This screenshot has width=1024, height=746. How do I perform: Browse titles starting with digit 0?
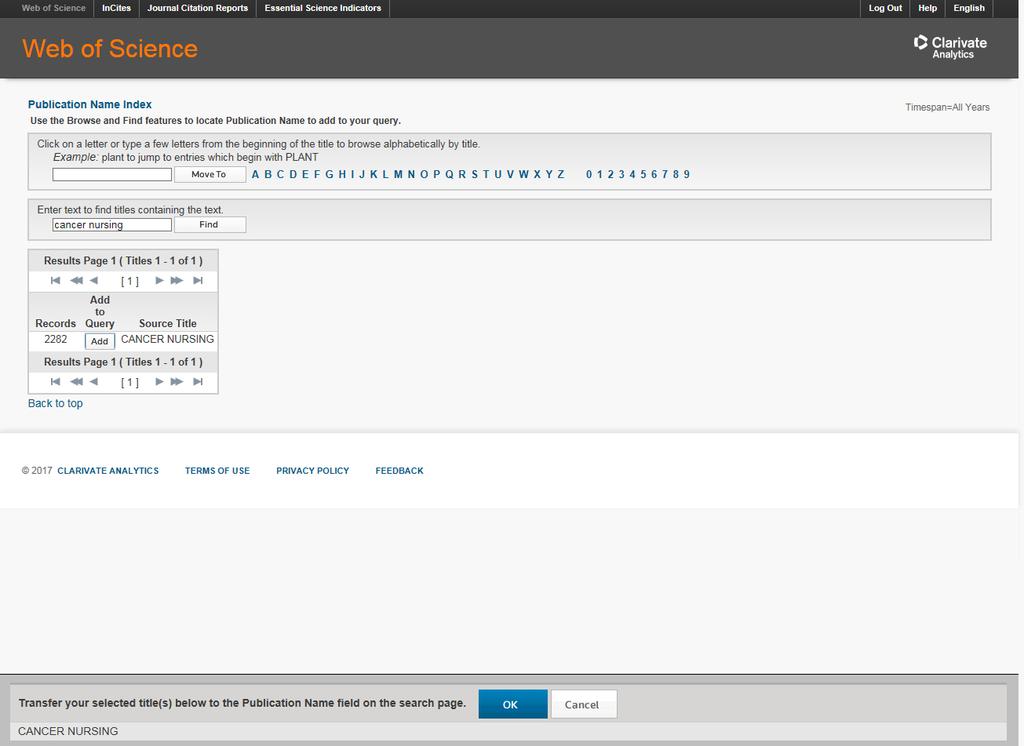point(589,174)
